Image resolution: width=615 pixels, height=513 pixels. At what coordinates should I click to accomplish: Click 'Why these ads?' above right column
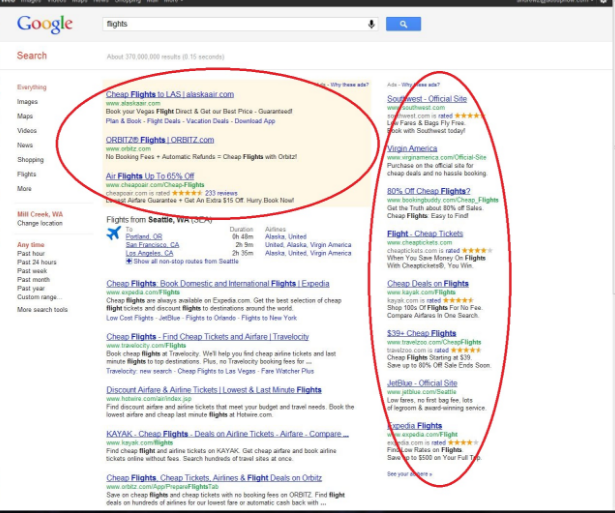420,85
